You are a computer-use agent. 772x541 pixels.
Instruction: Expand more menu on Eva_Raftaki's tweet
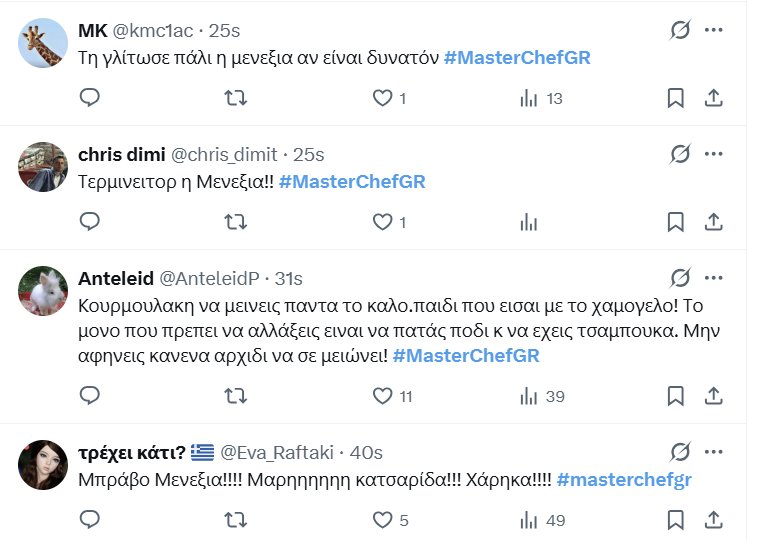713,452
